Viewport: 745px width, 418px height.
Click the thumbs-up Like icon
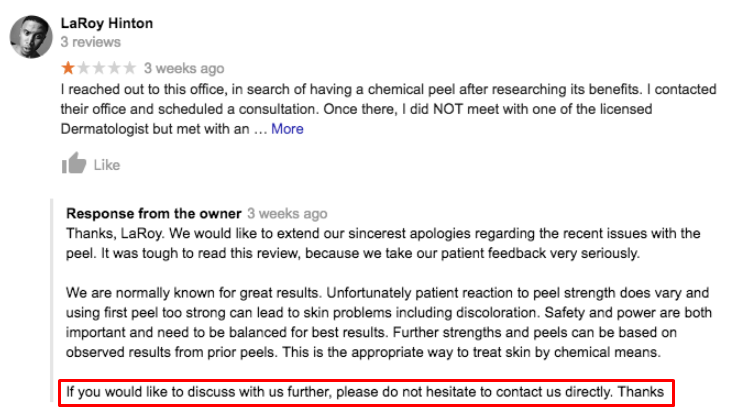74,163
